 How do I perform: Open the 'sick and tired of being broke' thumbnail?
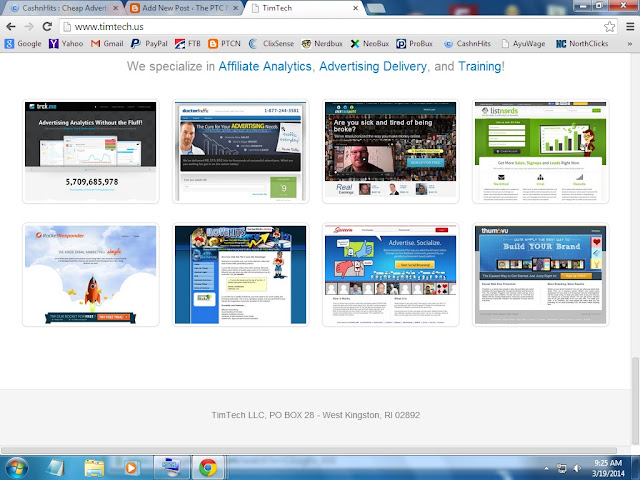coord(391,151)
